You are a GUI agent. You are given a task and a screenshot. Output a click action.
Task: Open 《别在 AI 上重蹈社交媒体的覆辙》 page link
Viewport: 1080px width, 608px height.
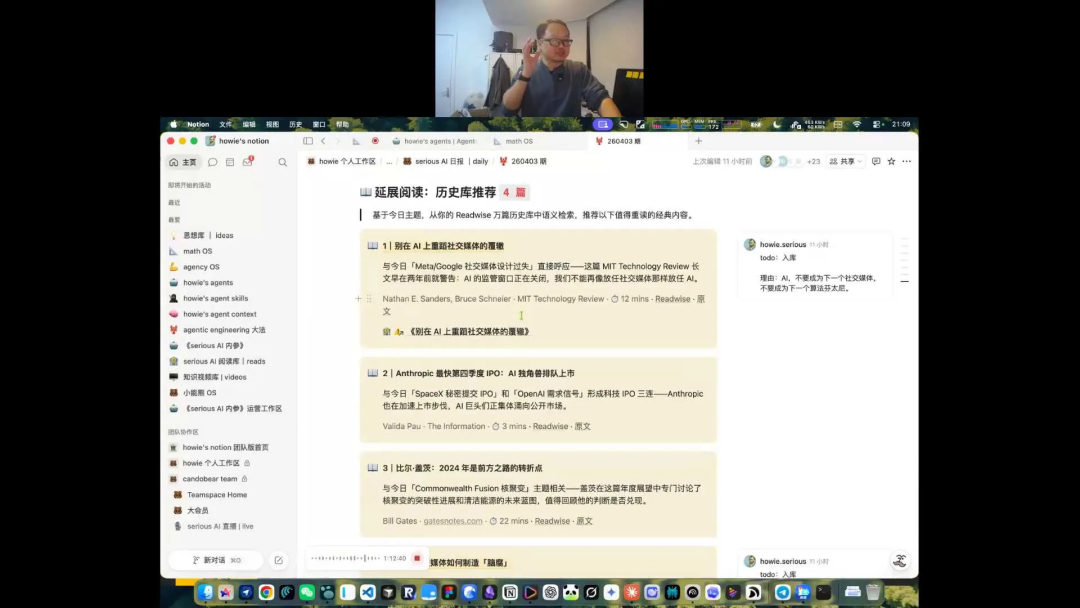point(468,332)
